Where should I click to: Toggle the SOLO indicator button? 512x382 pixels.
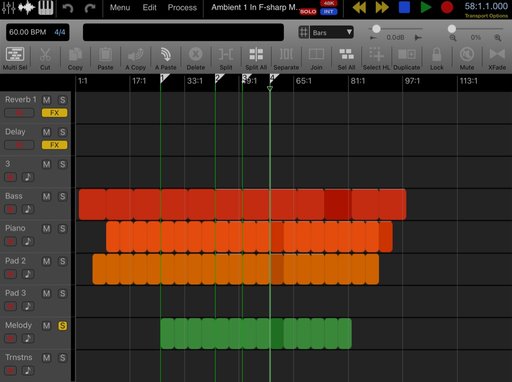point(308,12)
